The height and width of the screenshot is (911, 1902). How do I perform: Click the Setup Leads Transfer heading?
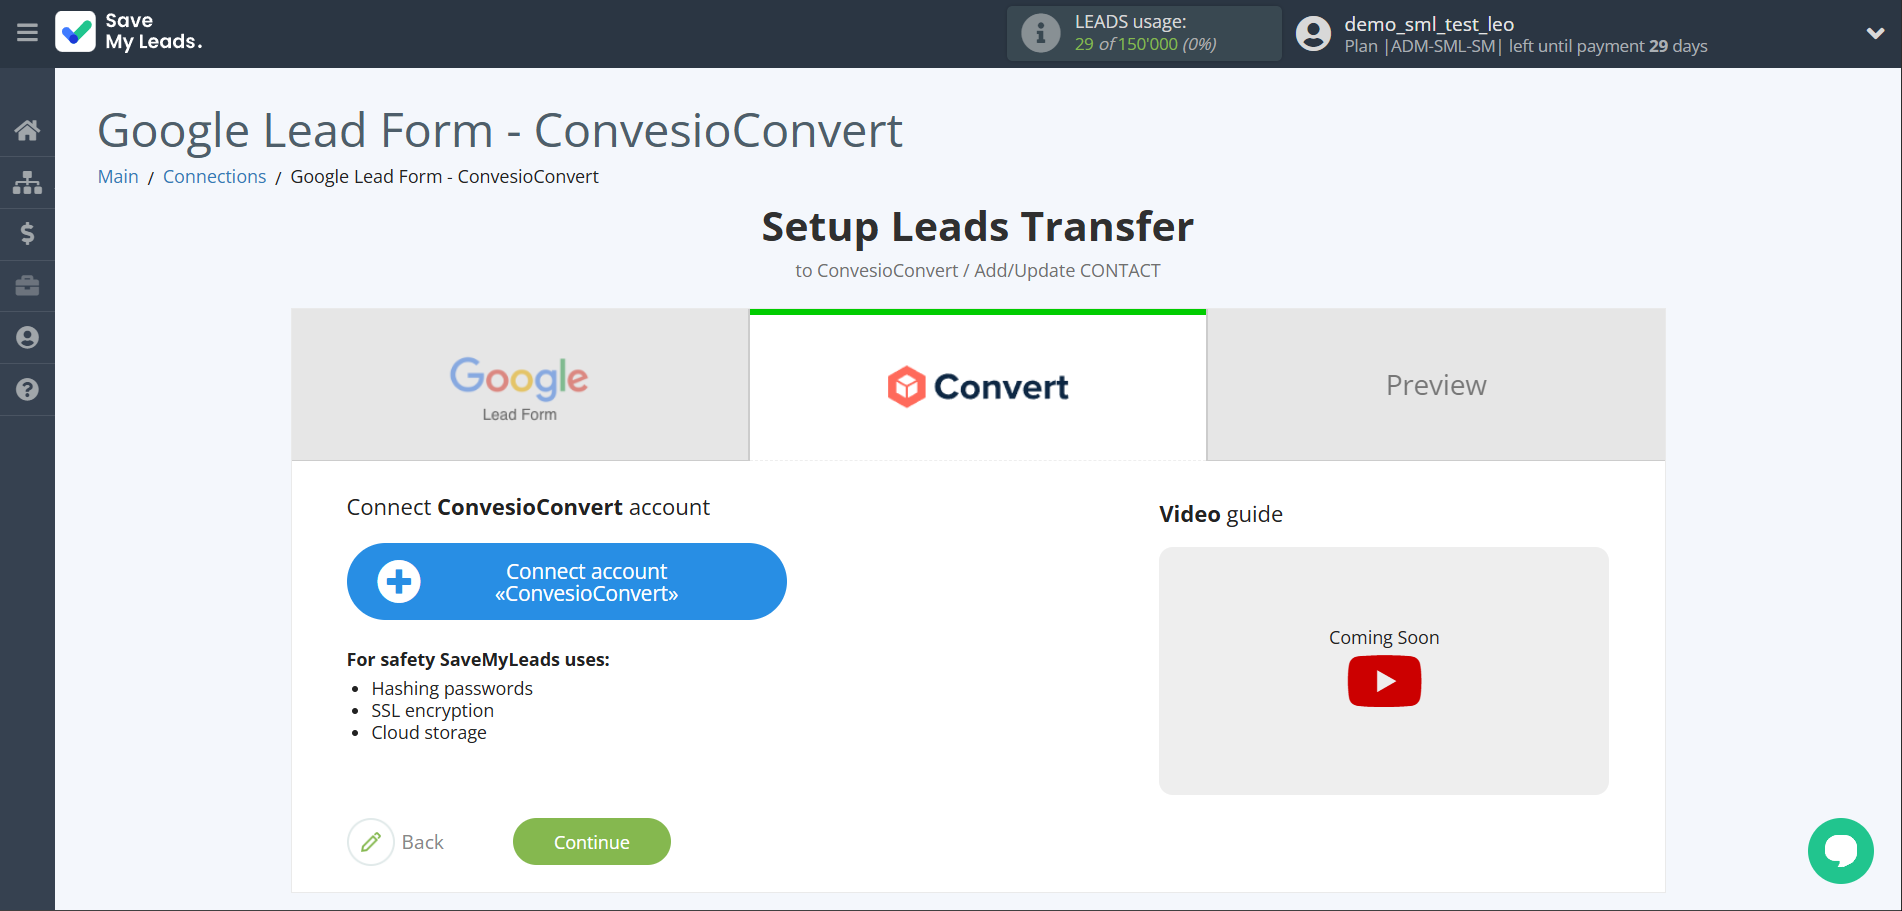point(978,227)
